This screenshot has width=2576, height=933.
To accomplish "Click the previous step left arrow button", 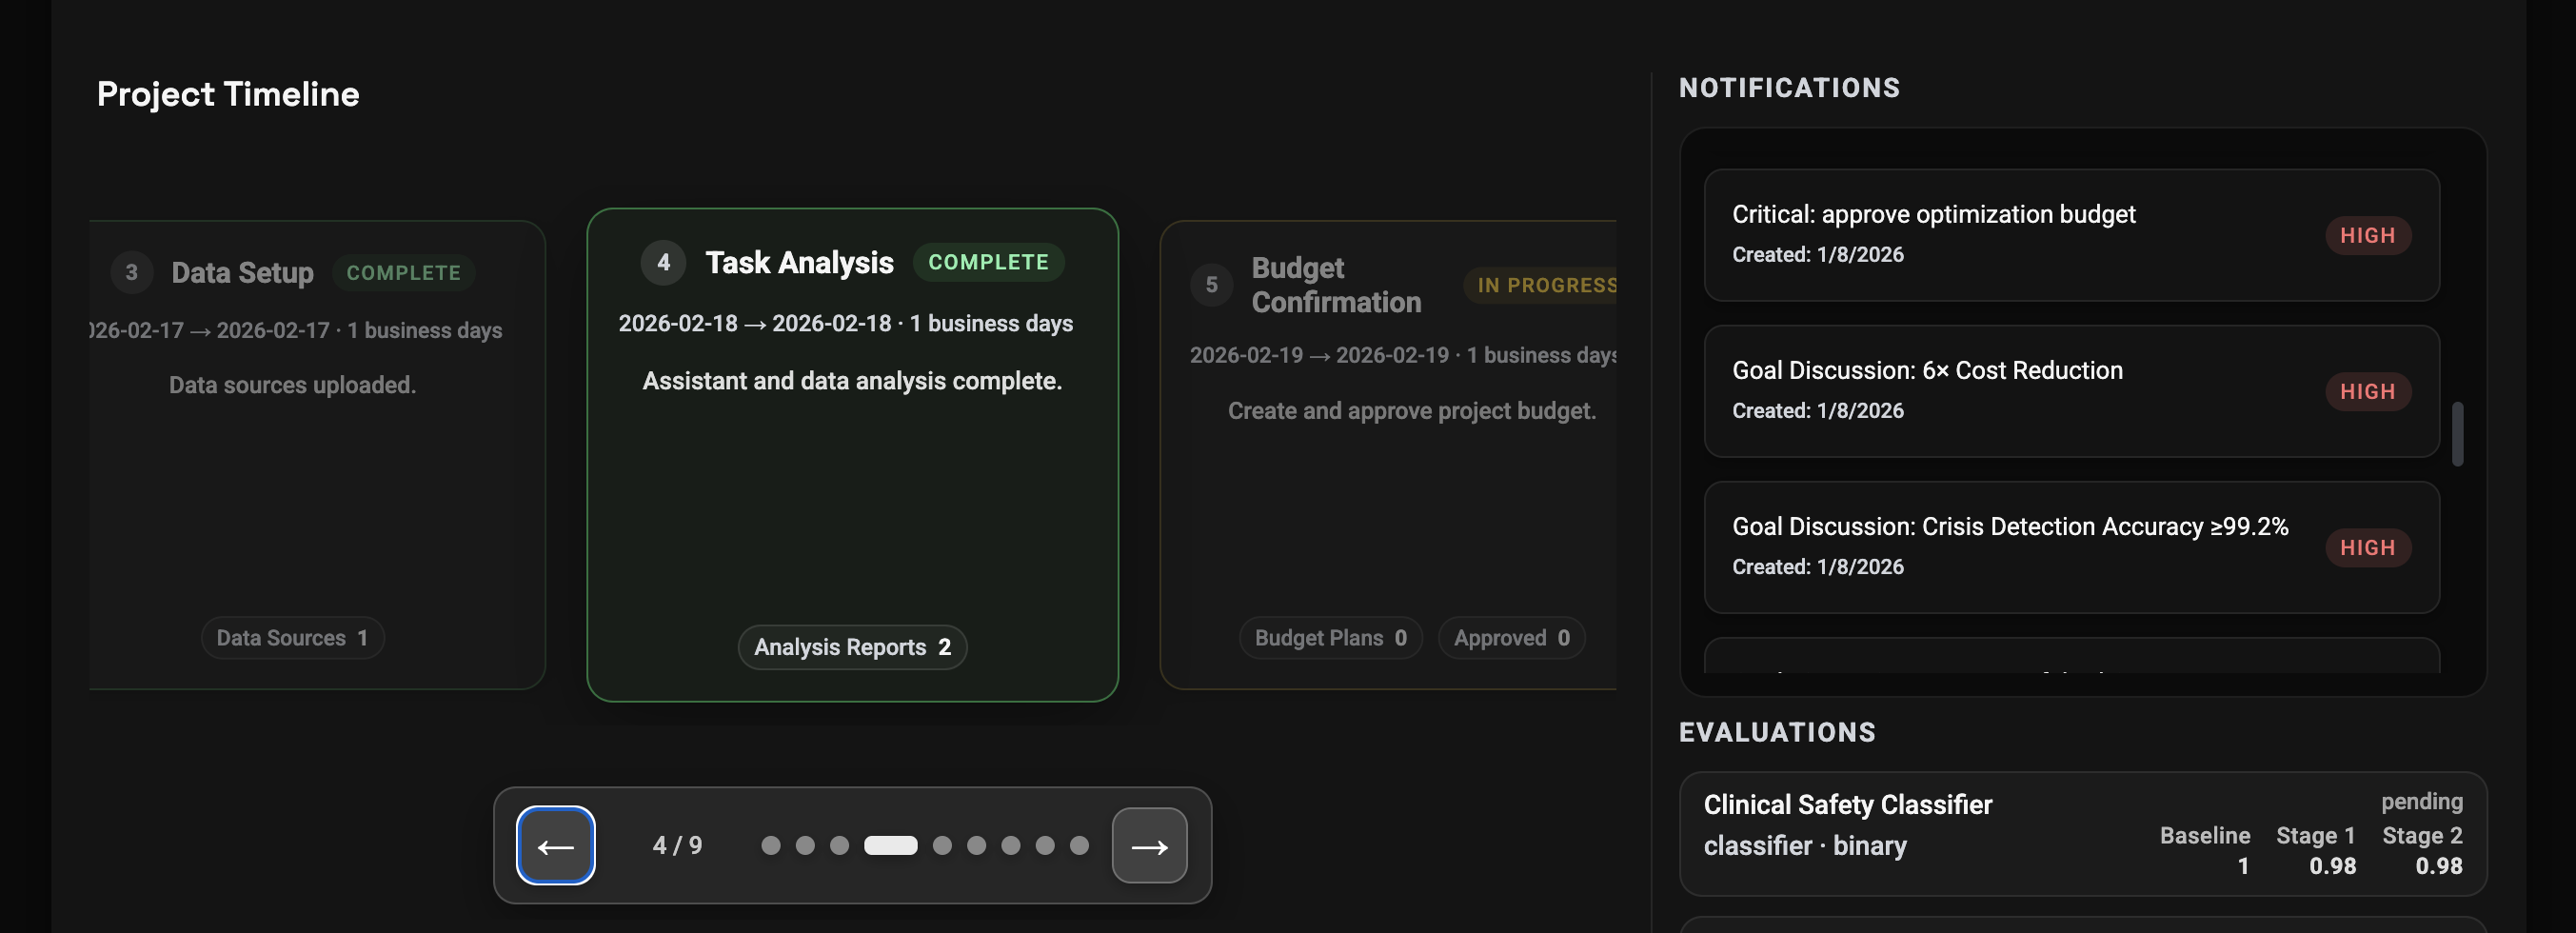I will click(555, 846).
